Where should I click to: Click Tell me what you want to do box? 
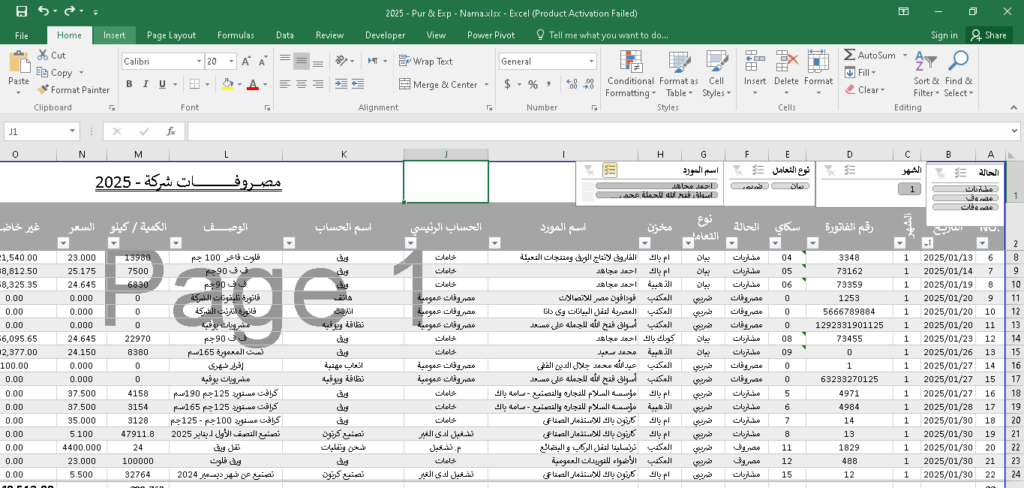(x=602, y=35)
